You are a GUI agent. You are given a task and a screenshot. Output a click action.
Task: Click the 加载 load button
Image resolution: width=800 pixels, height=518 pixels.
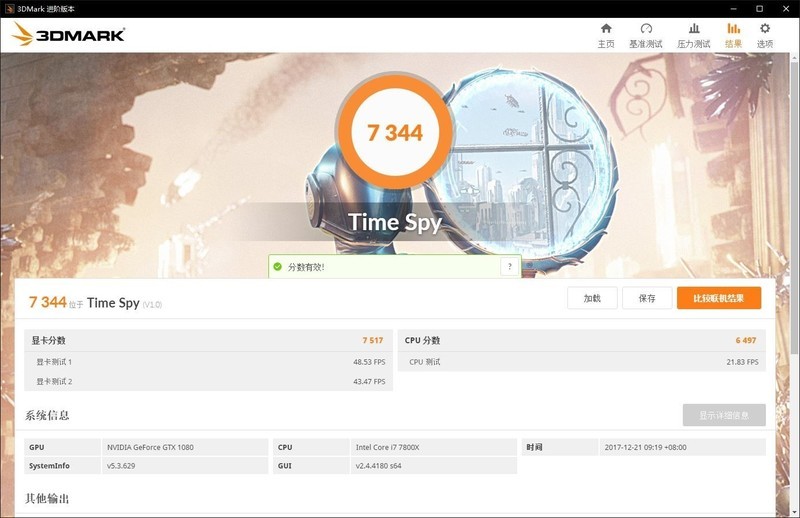pos(592,298)
